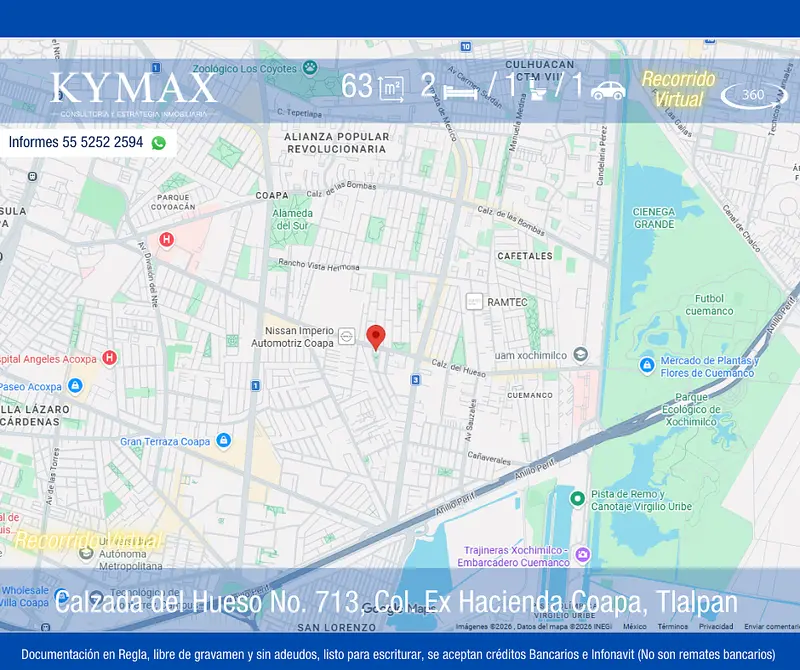The image size is (800, 670).
Task: Click the CIENEGA GRANDE label
Action: [x=654, y=218]
